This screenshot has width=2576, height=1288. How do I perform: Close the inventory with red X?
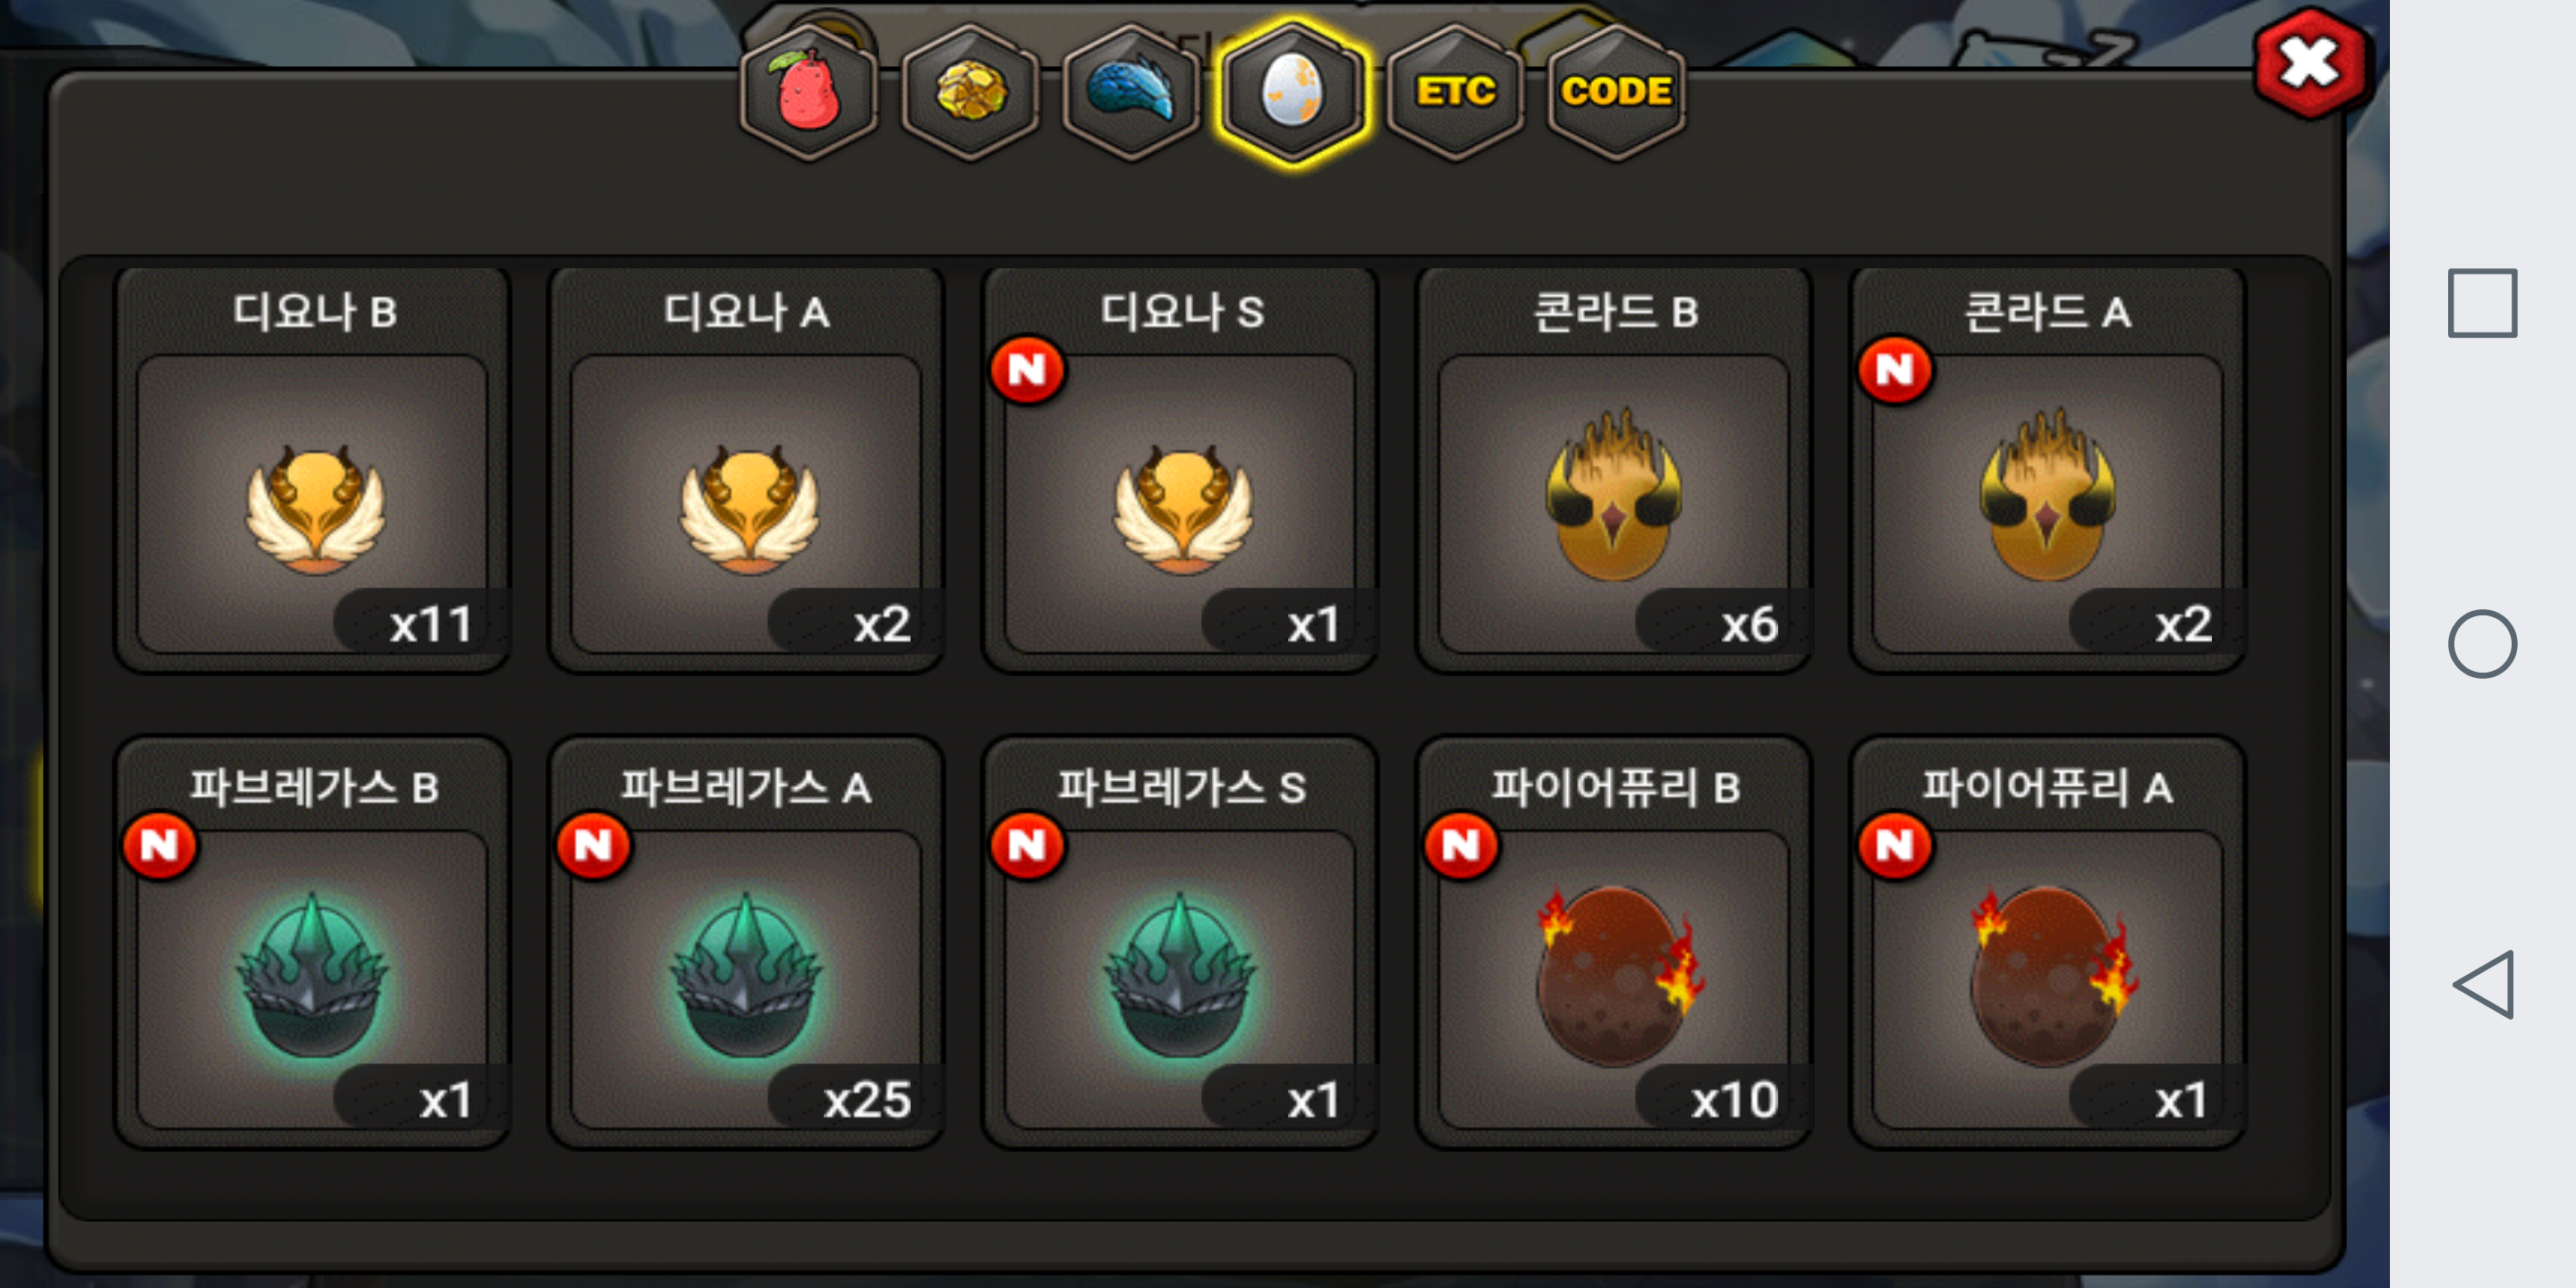tap(2311, 65)
